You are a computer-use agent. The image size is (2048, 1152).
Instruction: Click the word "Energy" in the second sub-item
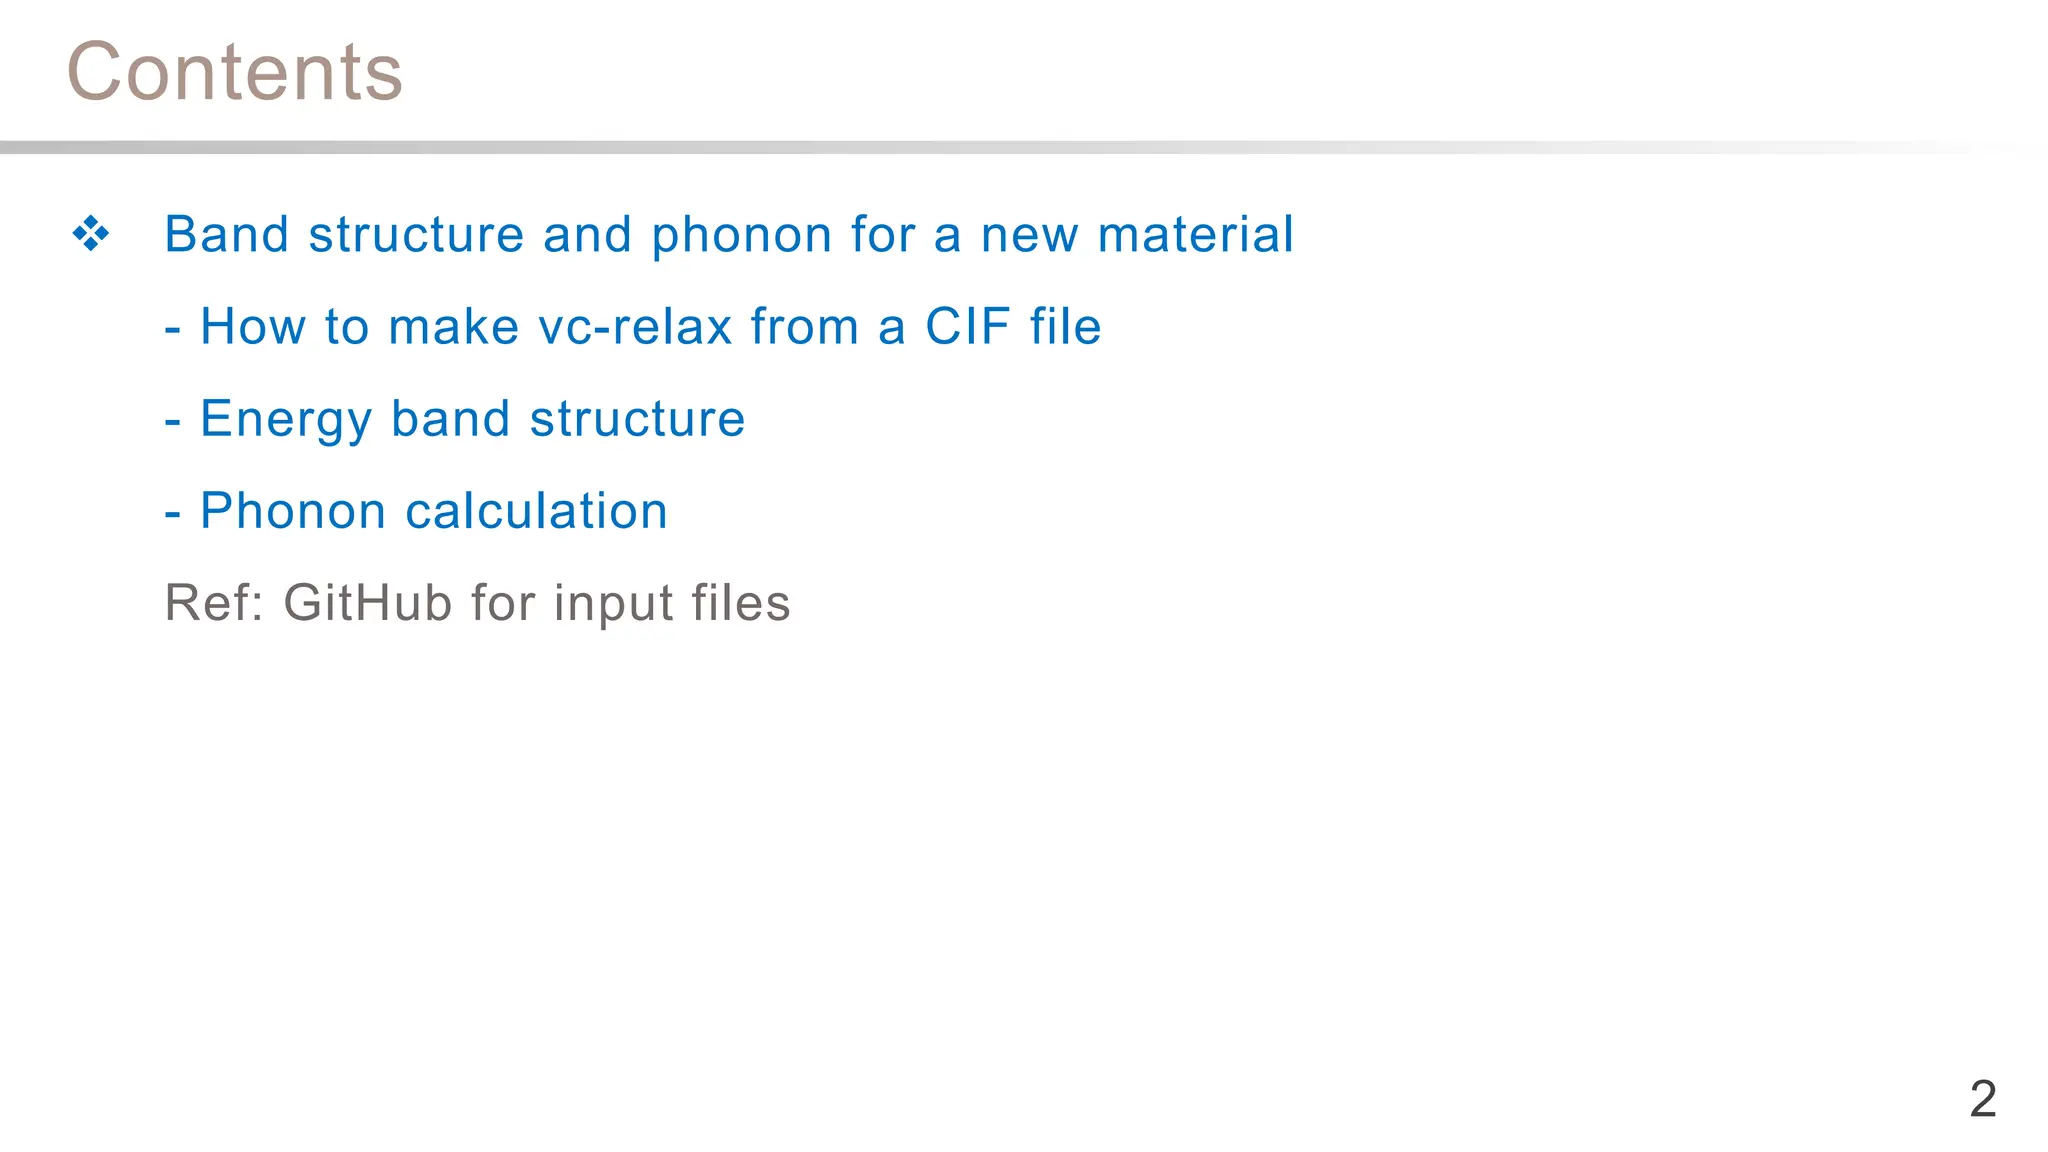[286, 420]
